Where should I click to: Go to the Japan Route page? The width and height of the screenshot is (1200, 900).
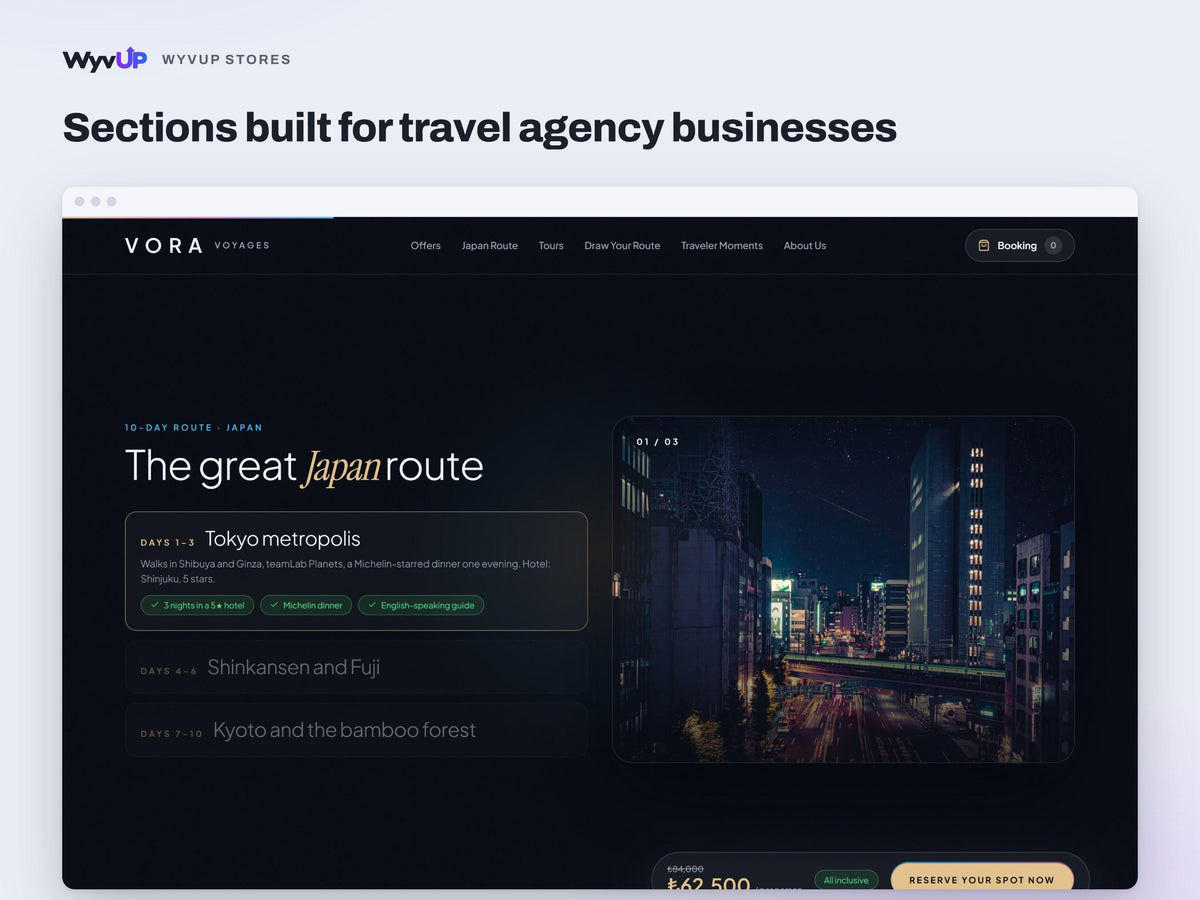(x=490, y=245)
